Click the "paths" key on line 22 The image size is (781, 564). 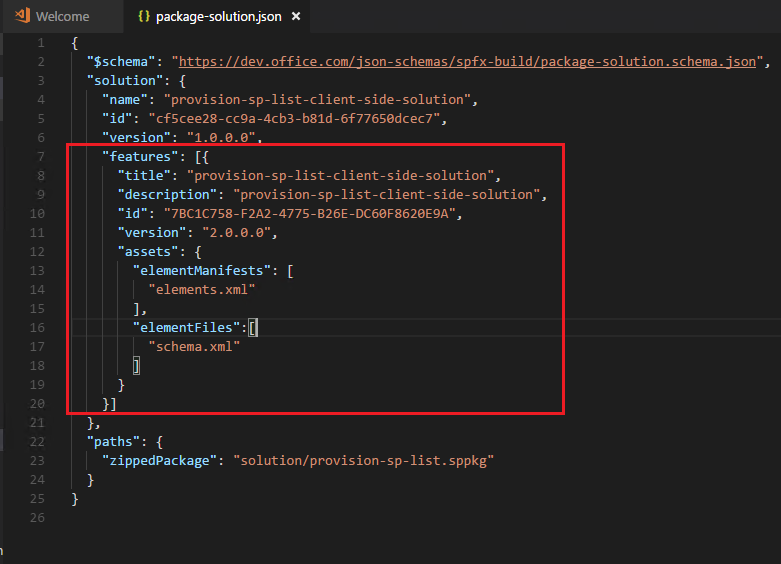[x=113, y=441]
